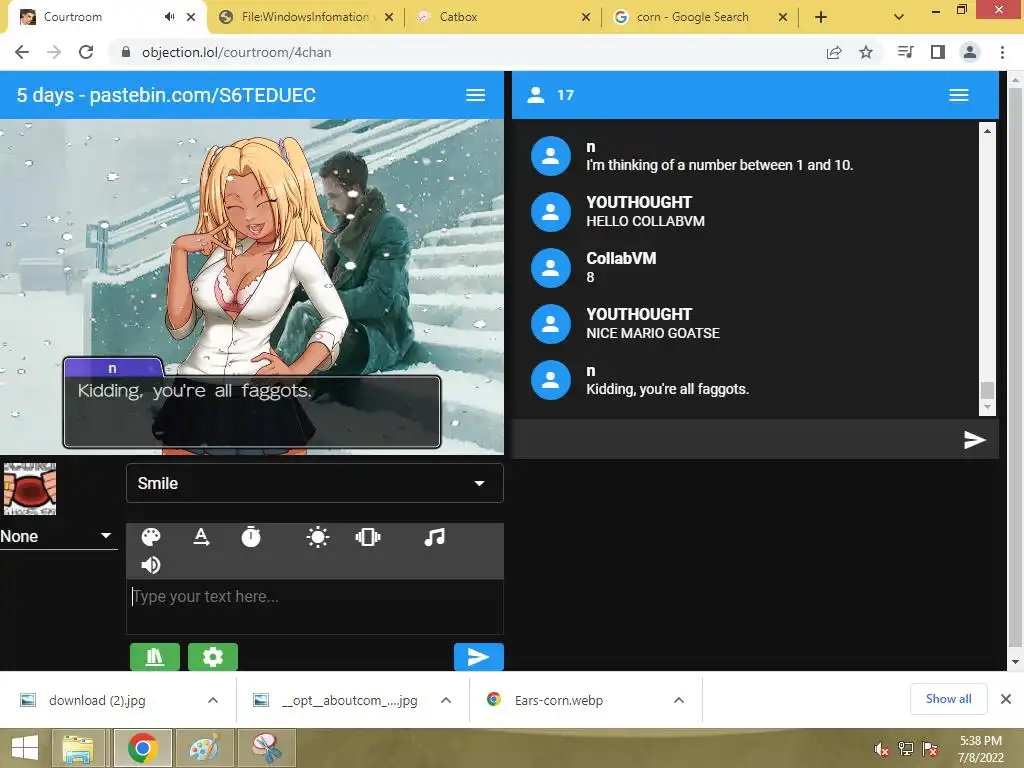Click the Chrome taskbar icon
Screen dimensions: 1024x768
(142, 748)
